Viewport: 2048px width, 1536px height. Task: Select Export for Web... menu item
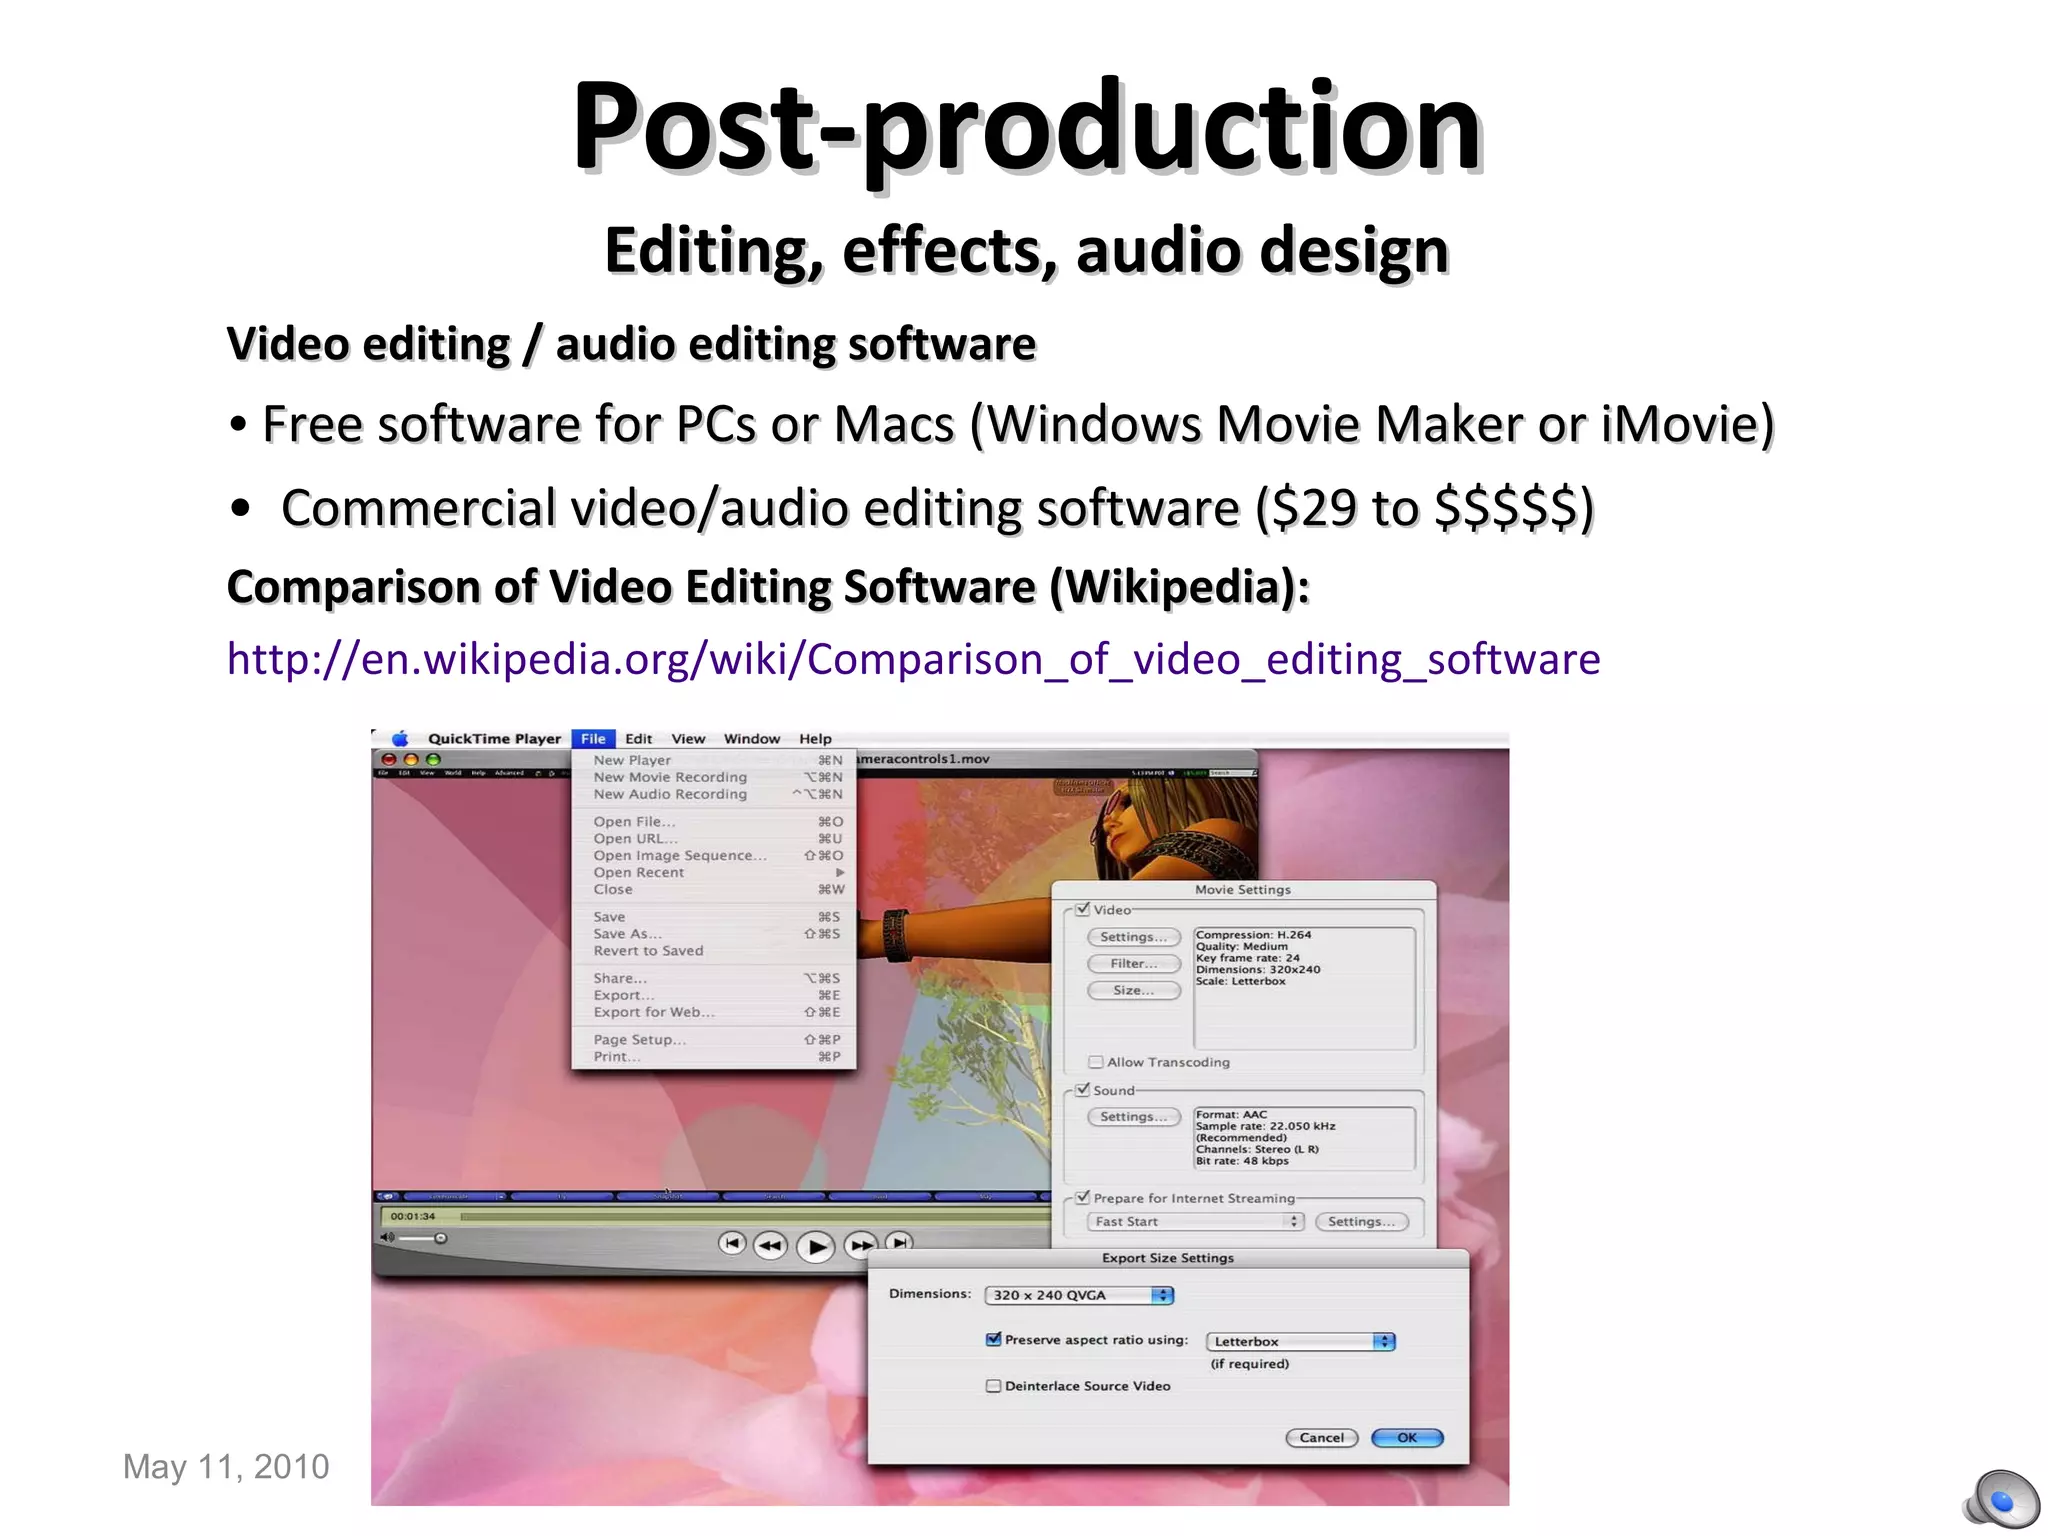click(x=714, y=1012)
